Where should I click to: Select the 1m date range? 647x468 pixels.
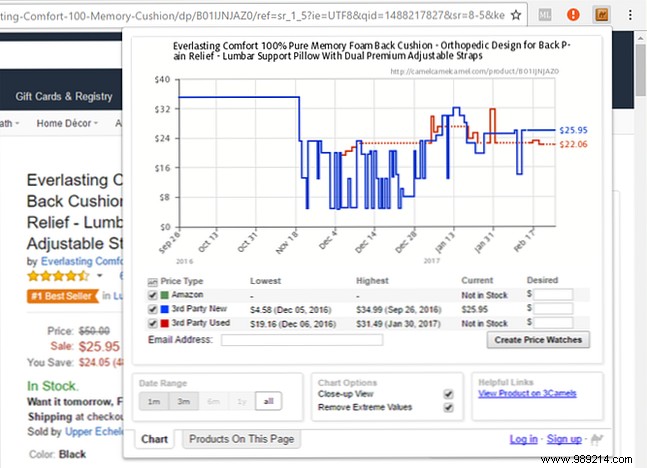(x=153, y=401)
